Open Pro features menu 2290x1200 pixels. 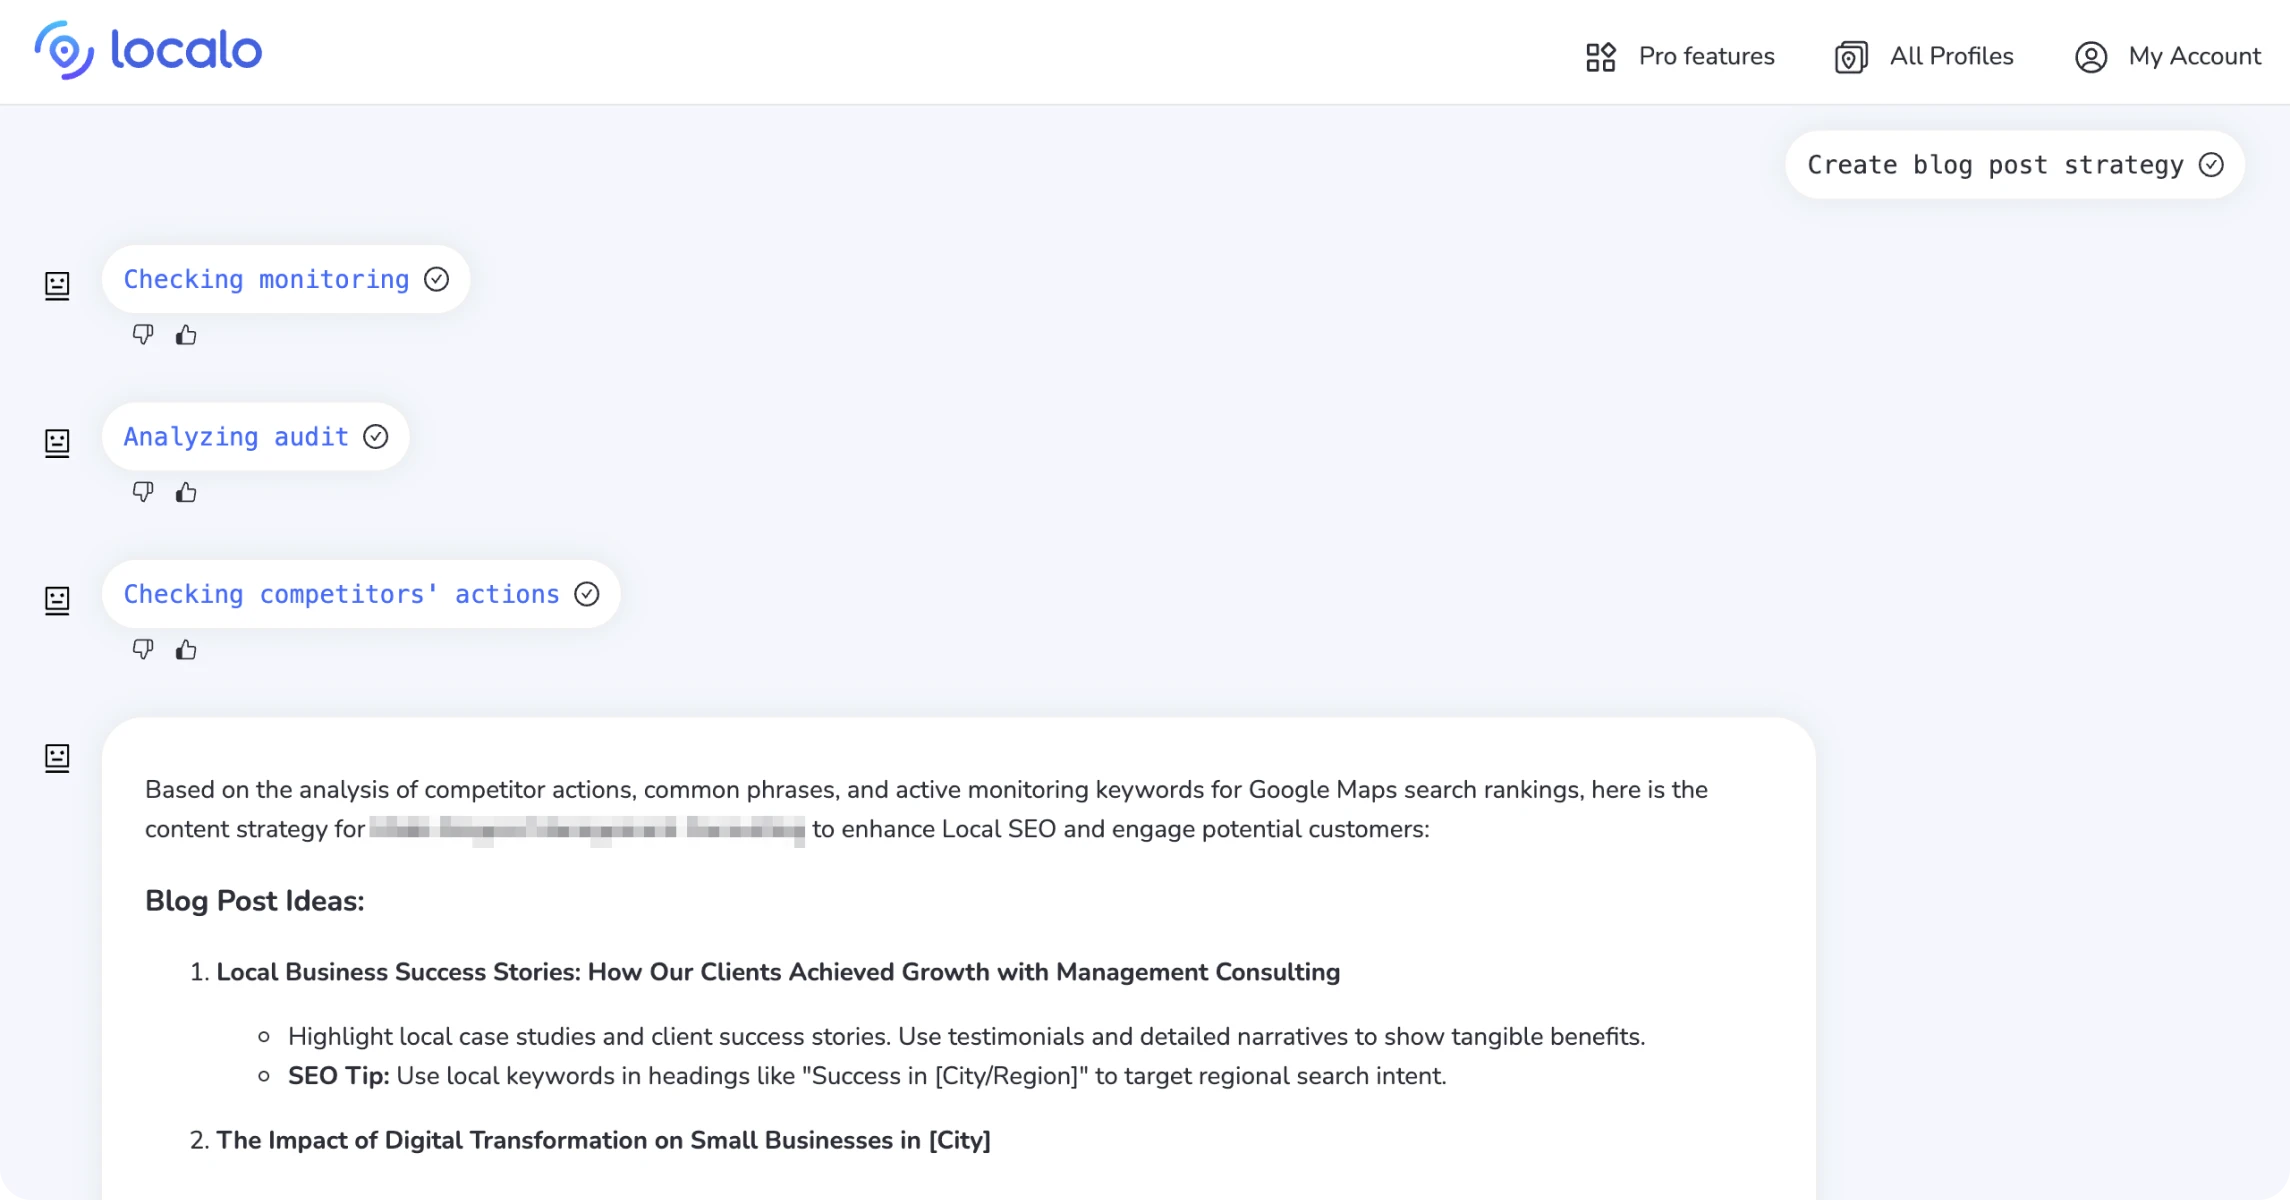click(x=1706, y=56)
